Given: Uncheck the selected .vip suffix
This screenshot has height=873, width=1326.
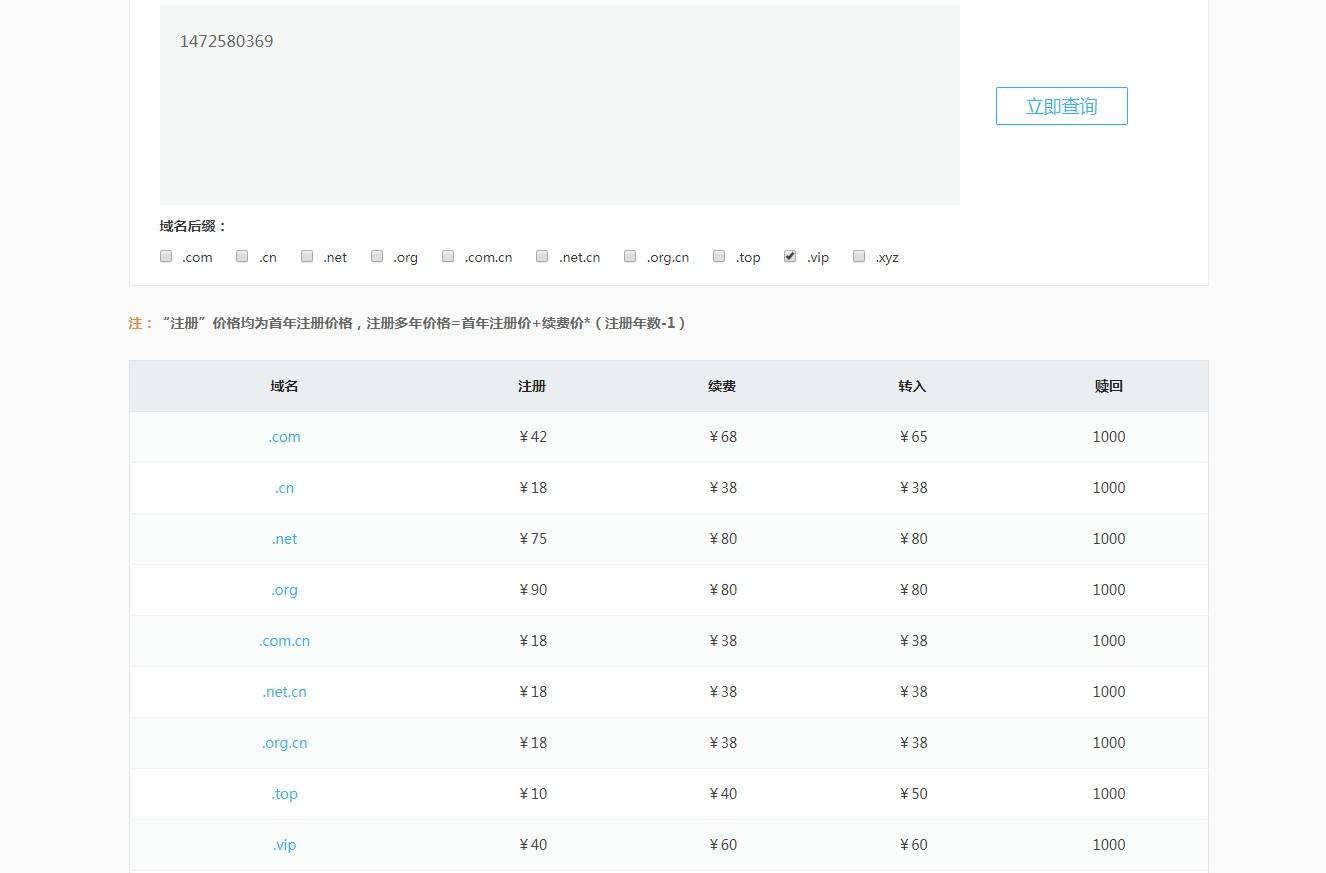Looking at the screenshot, I should point(790,256).
